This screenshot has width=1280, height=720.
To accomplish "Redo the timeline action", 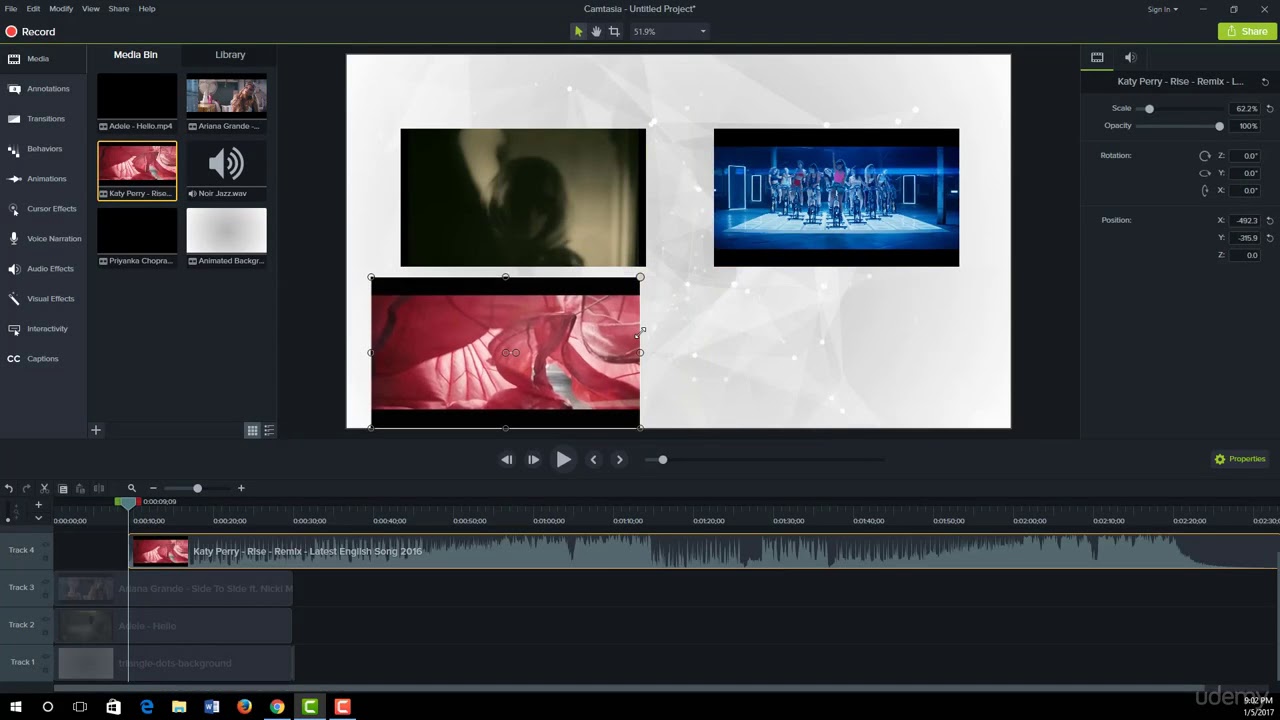I will [x=26, y=488].
